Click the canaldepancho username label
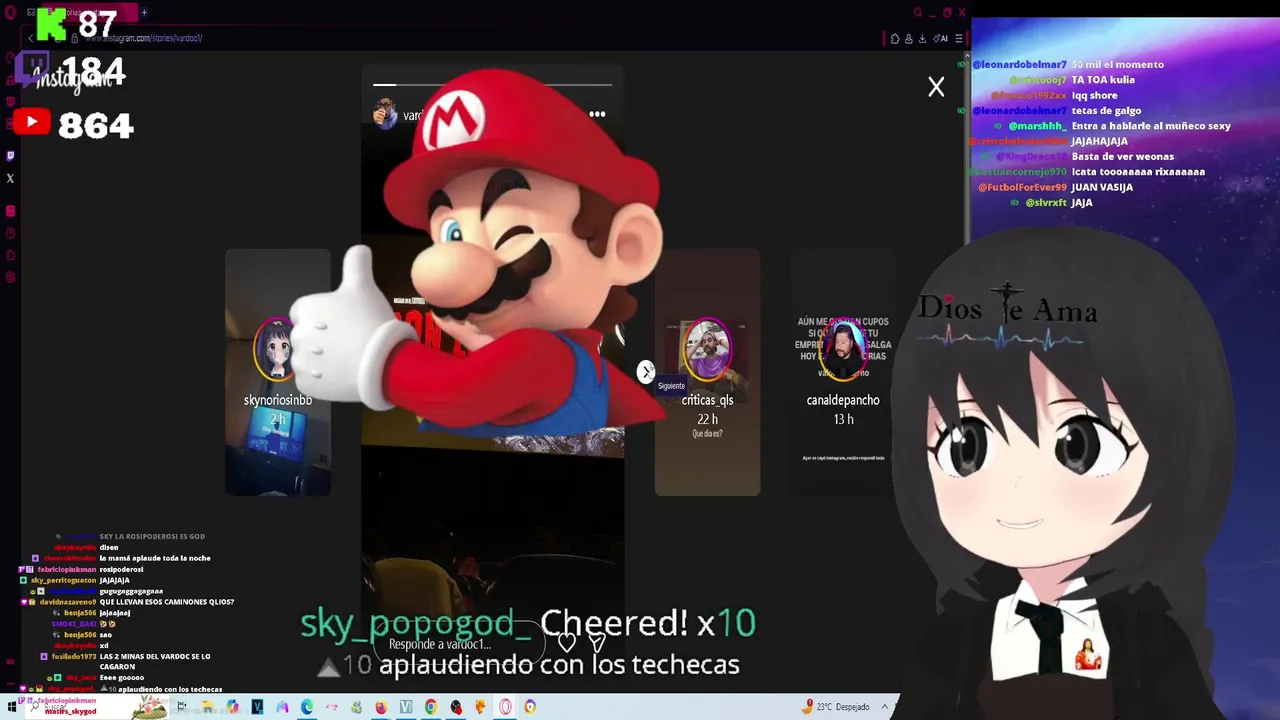Image resolution: width=1280 pixels, height=720 pixels. [843, 400]
